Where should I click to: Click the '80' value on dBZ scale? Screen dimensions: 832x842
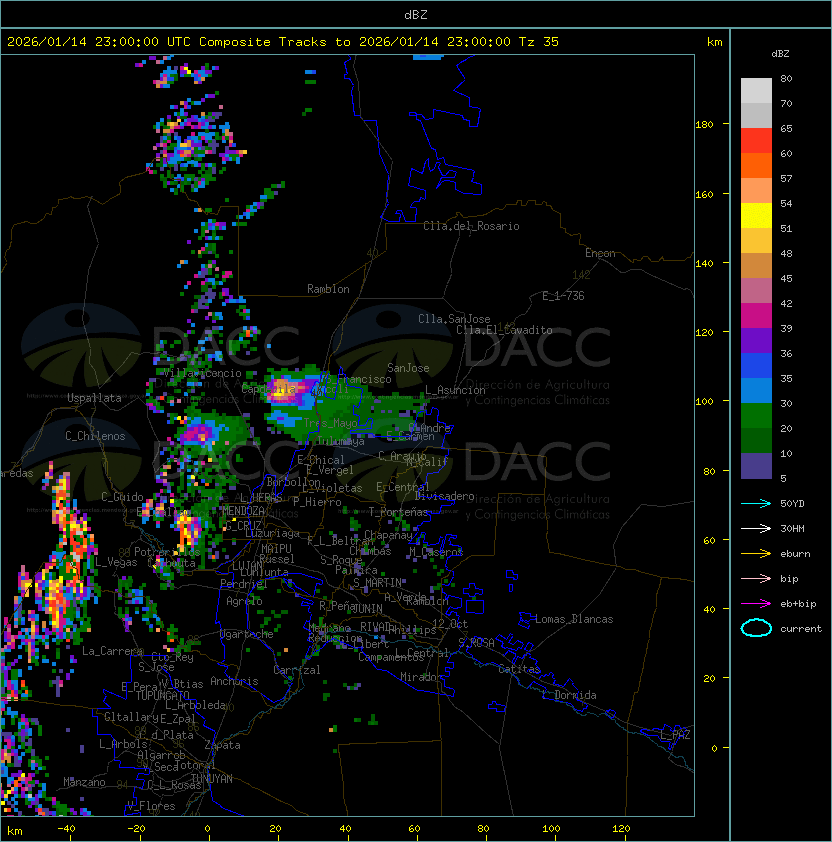click(786, 78)
